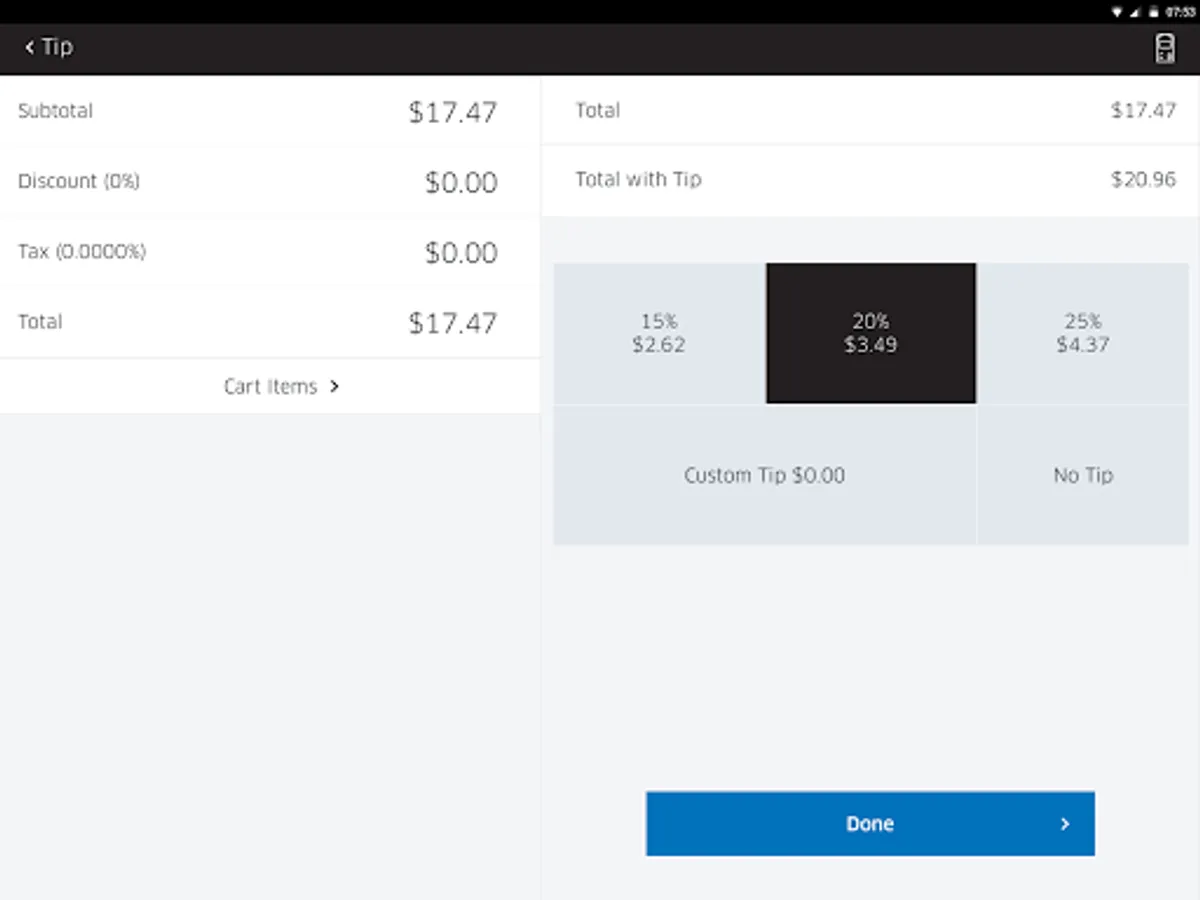Tap the Wi-Fi status bar icon
1200x900 pixels.
coord(1117,12)
